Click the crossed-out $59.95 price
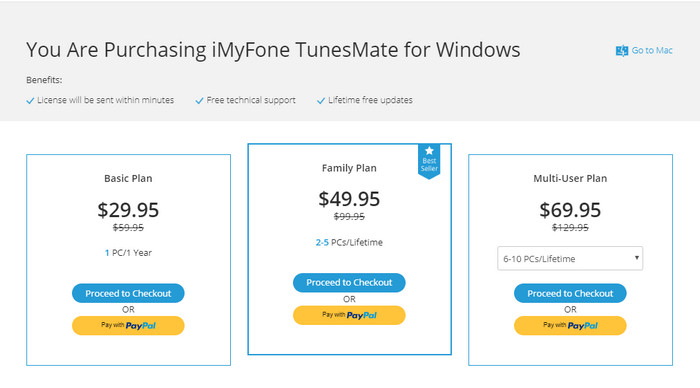Screen dimensions: 700x388 pos(128,228)
